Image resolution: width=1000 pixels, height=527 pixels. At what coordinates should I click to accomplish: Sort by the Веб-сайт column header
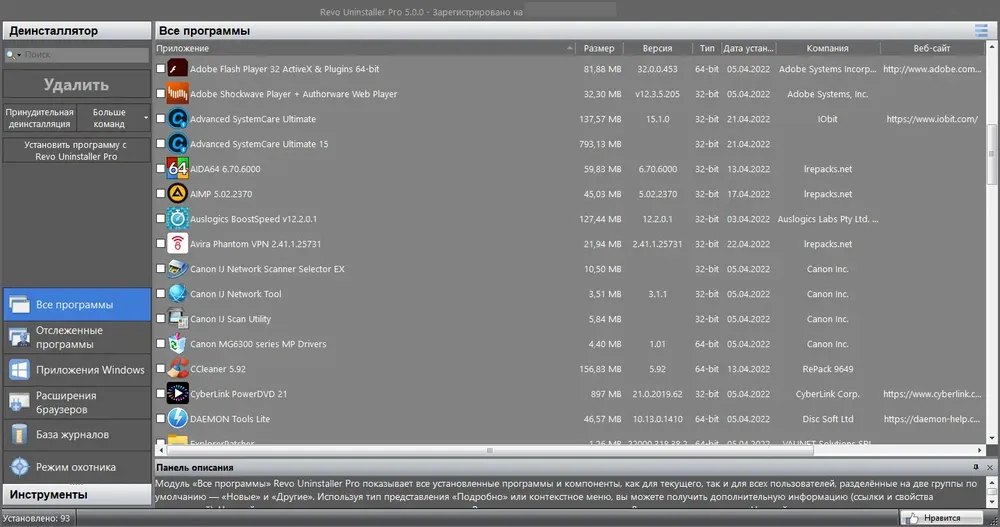point(932,48)
